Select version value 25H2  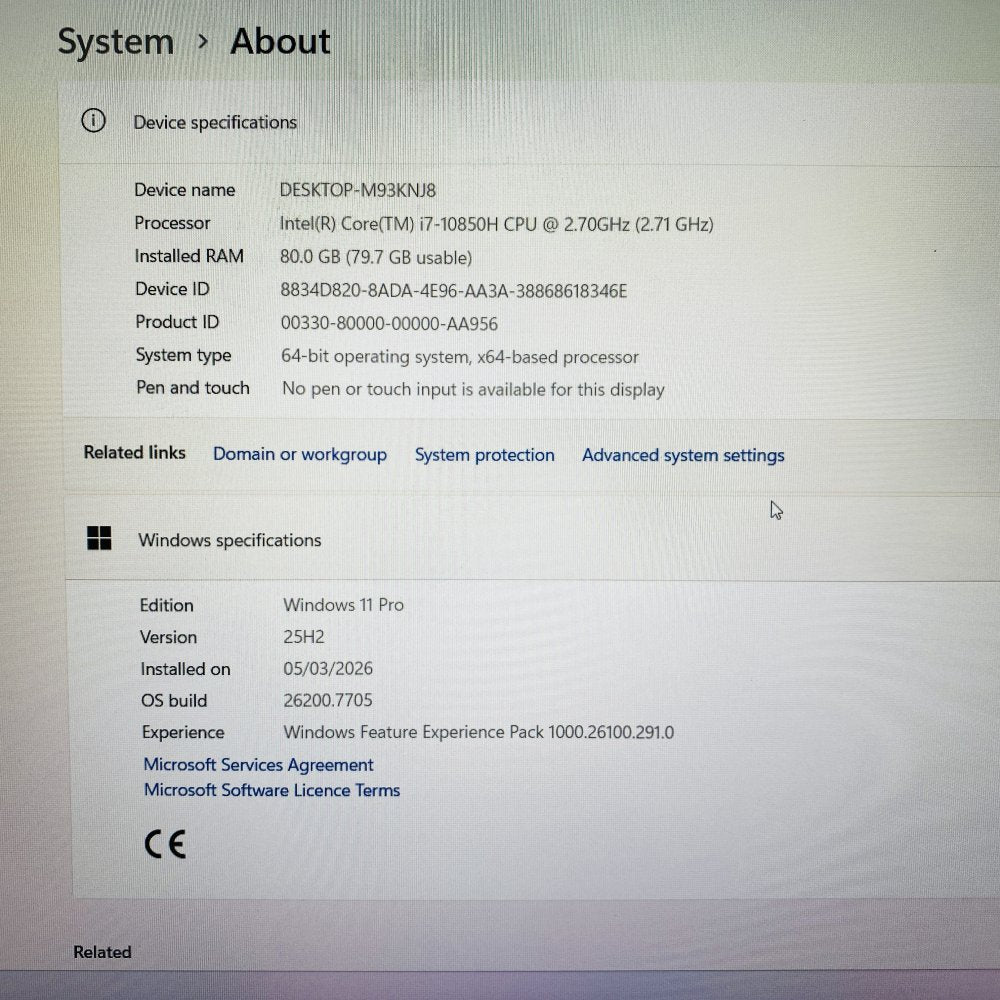click(x=304, y=636)
